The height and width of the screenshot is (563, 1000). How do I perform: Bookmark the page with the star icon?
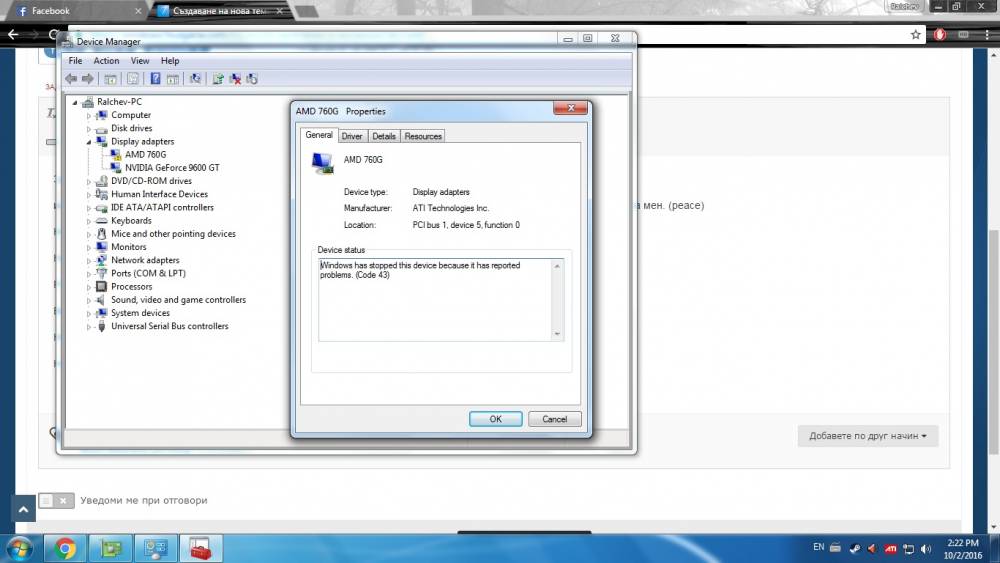[916, 34]
